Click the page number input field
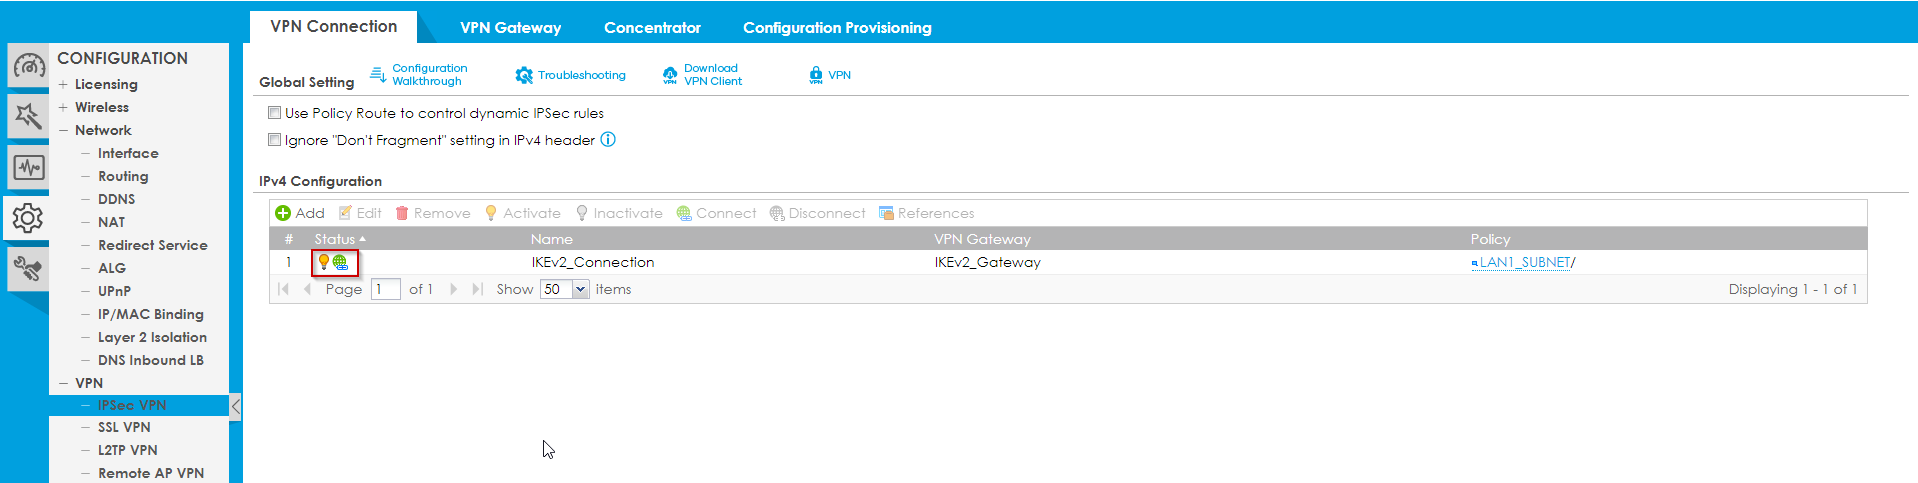Viewport: 1918px width, 483px height. (x=385, y=289)
